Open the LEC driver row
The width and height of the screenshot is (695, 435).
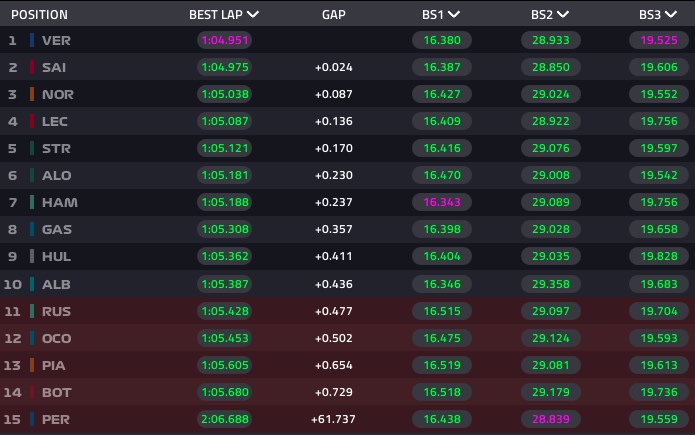point(348,121)
